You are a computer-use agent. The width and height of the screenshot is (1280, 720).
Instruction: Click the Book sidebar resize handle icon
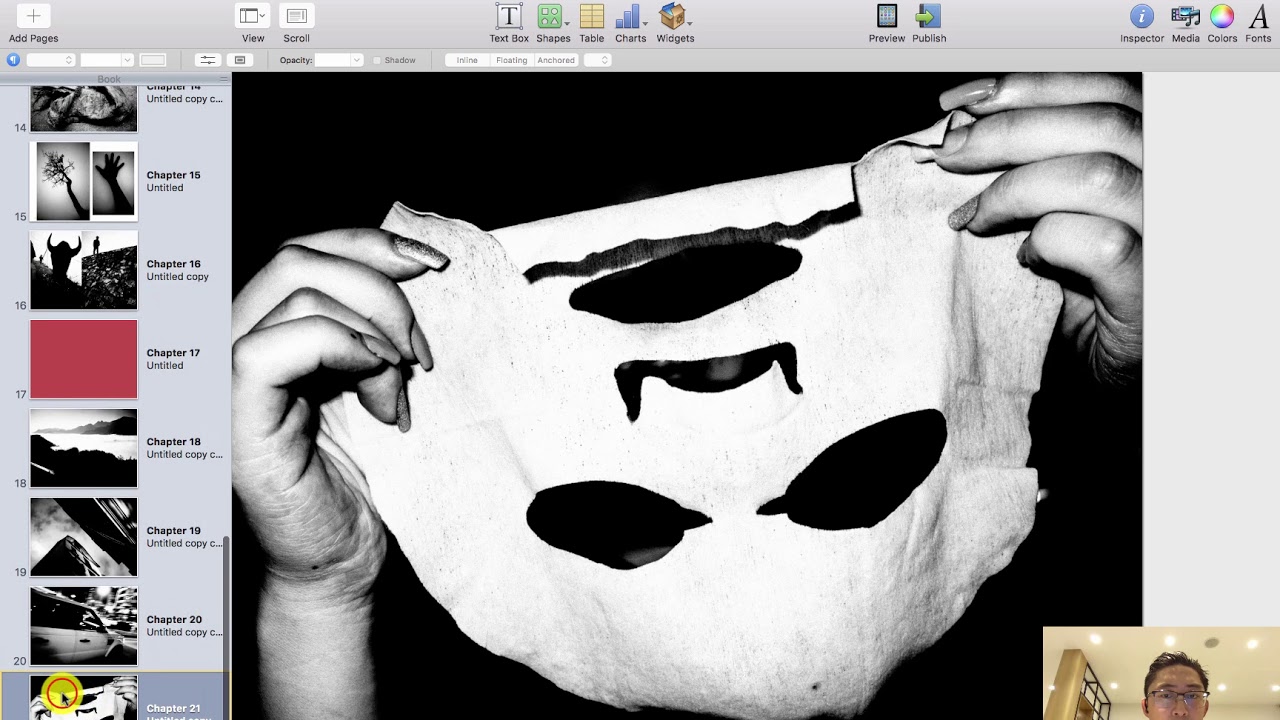223,79
